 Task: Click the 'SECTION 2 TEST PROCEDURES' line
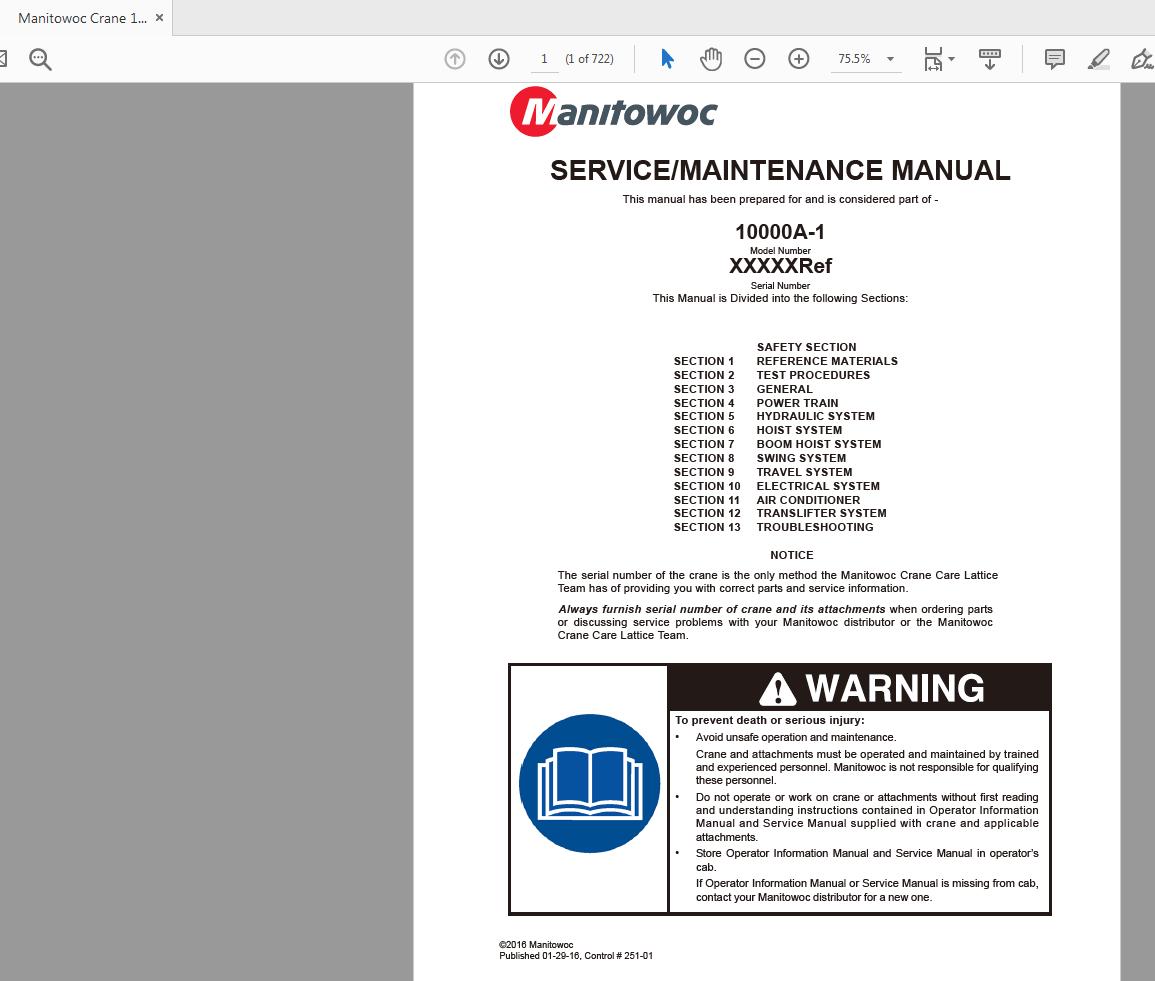click(x=772, y=375)
